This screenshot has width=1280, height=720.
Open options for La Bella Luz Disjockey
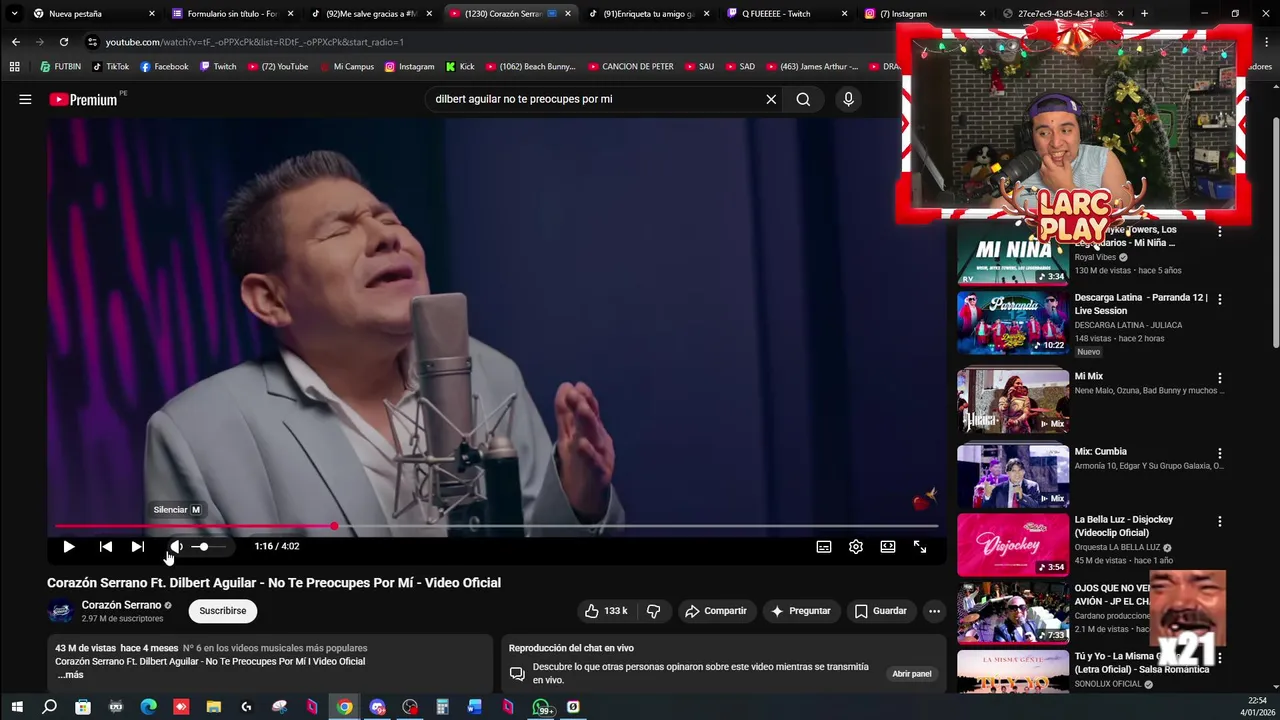pyautogui.click(x=1219, y=521)
